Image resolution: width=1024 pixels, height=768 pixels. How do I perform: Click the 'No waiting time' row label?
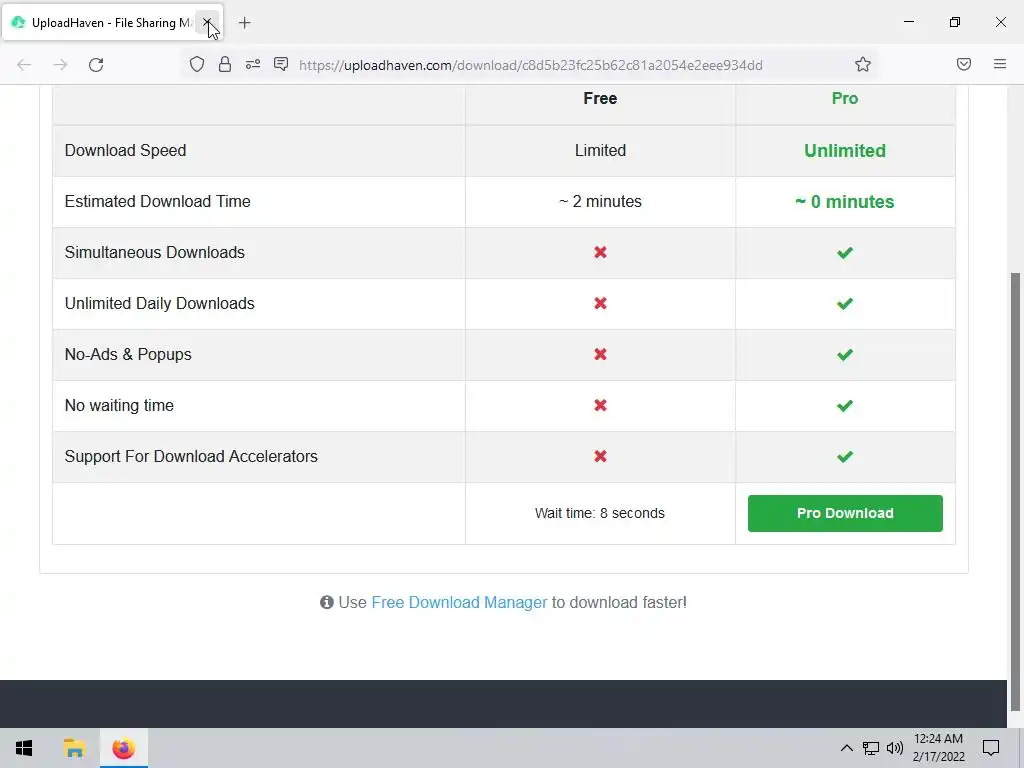click(119, 405)
